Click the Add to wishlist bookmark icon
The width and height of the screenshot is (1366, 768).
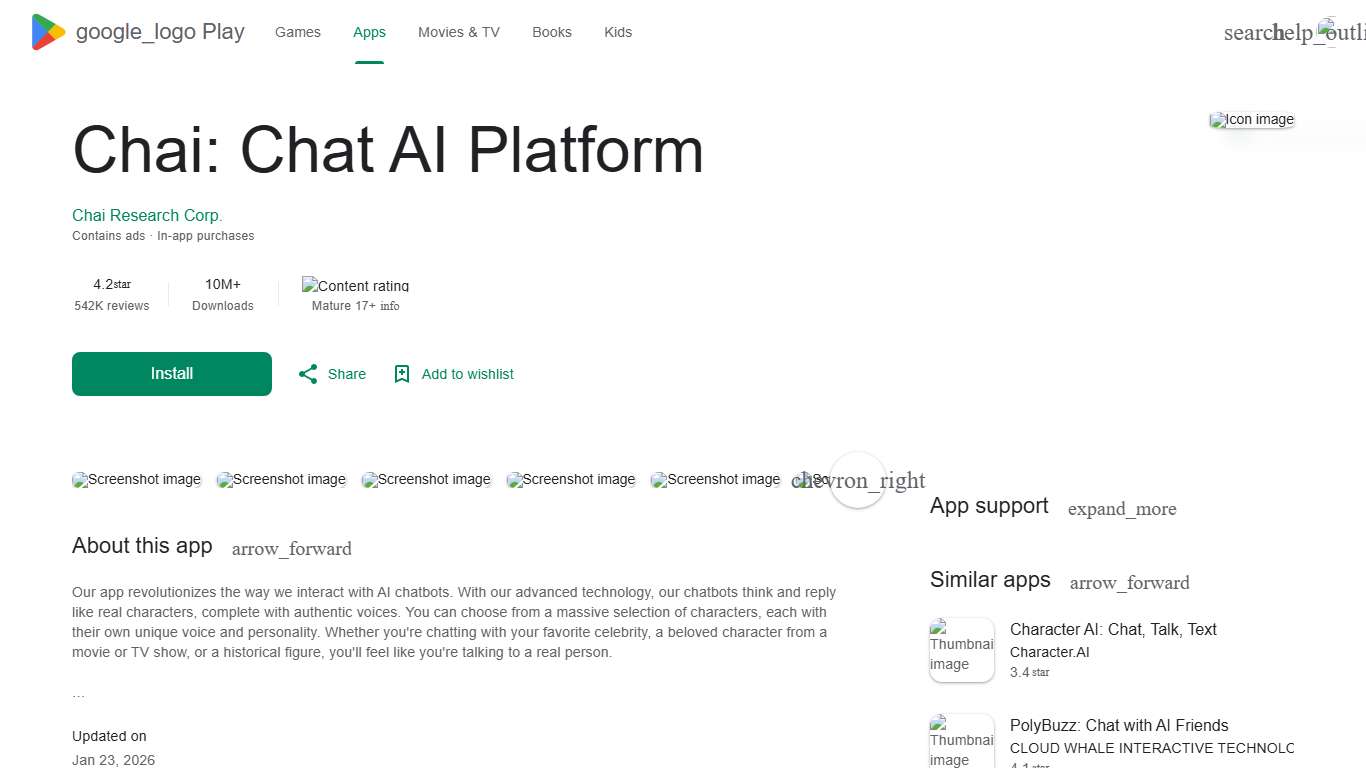tap(401, 373)
